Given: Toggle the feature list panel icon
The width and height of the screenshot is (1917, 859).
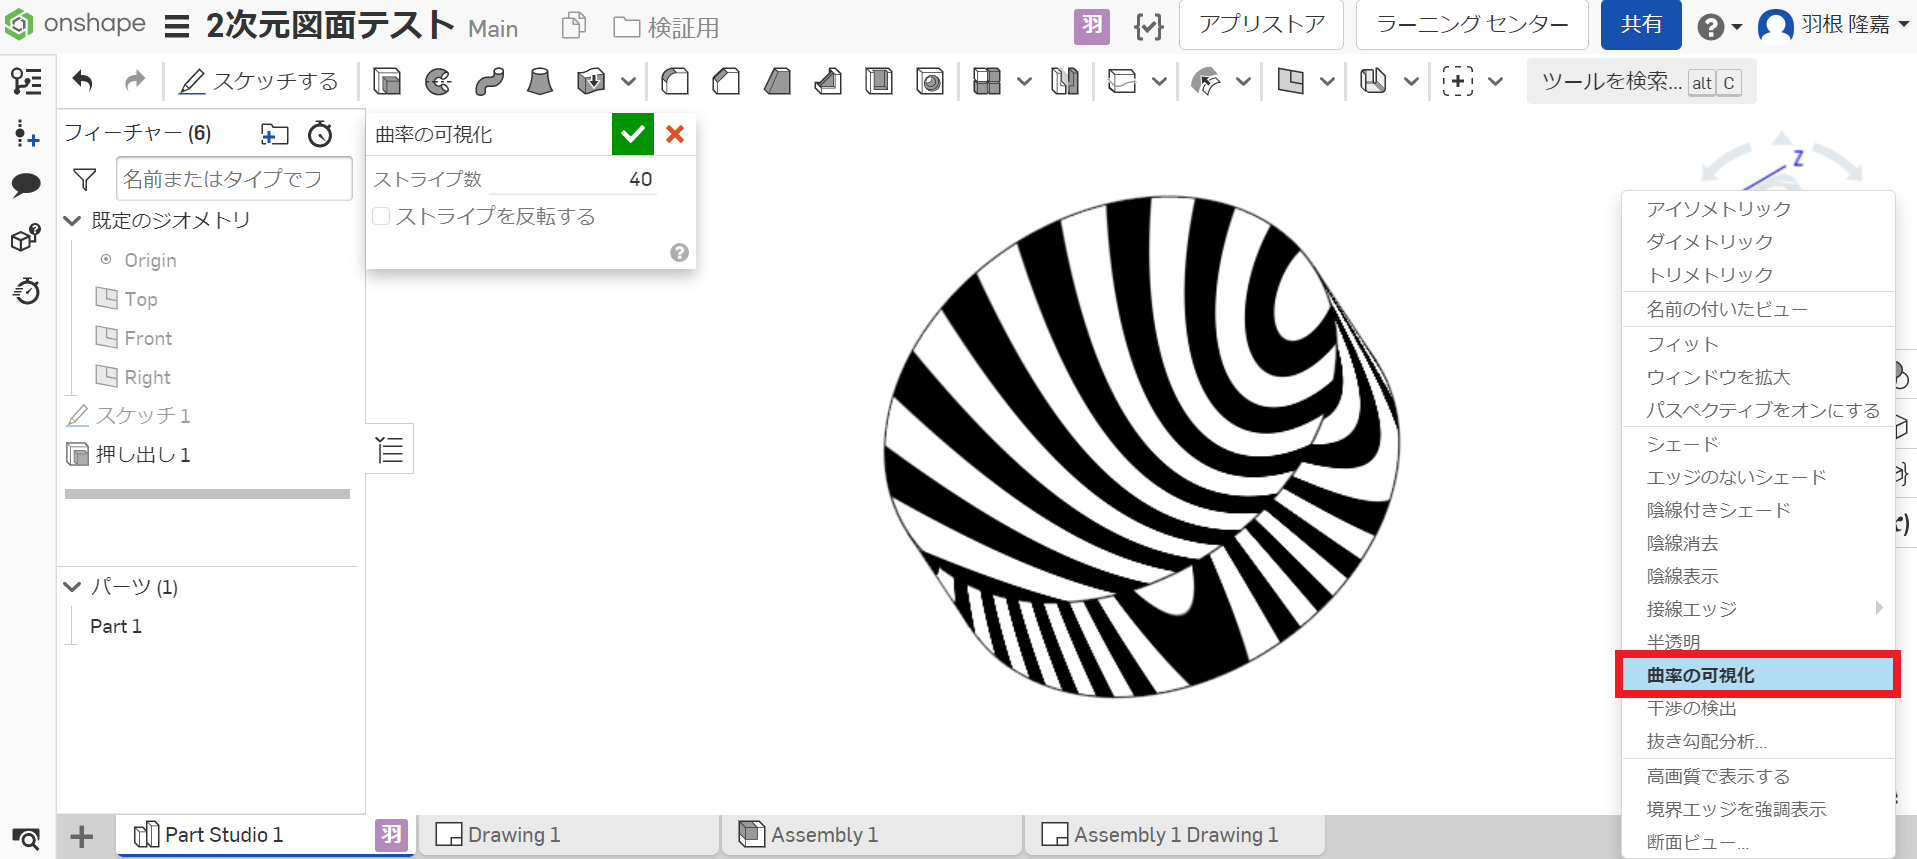Looking at the screenshot, I should click(x=26, y=81).
